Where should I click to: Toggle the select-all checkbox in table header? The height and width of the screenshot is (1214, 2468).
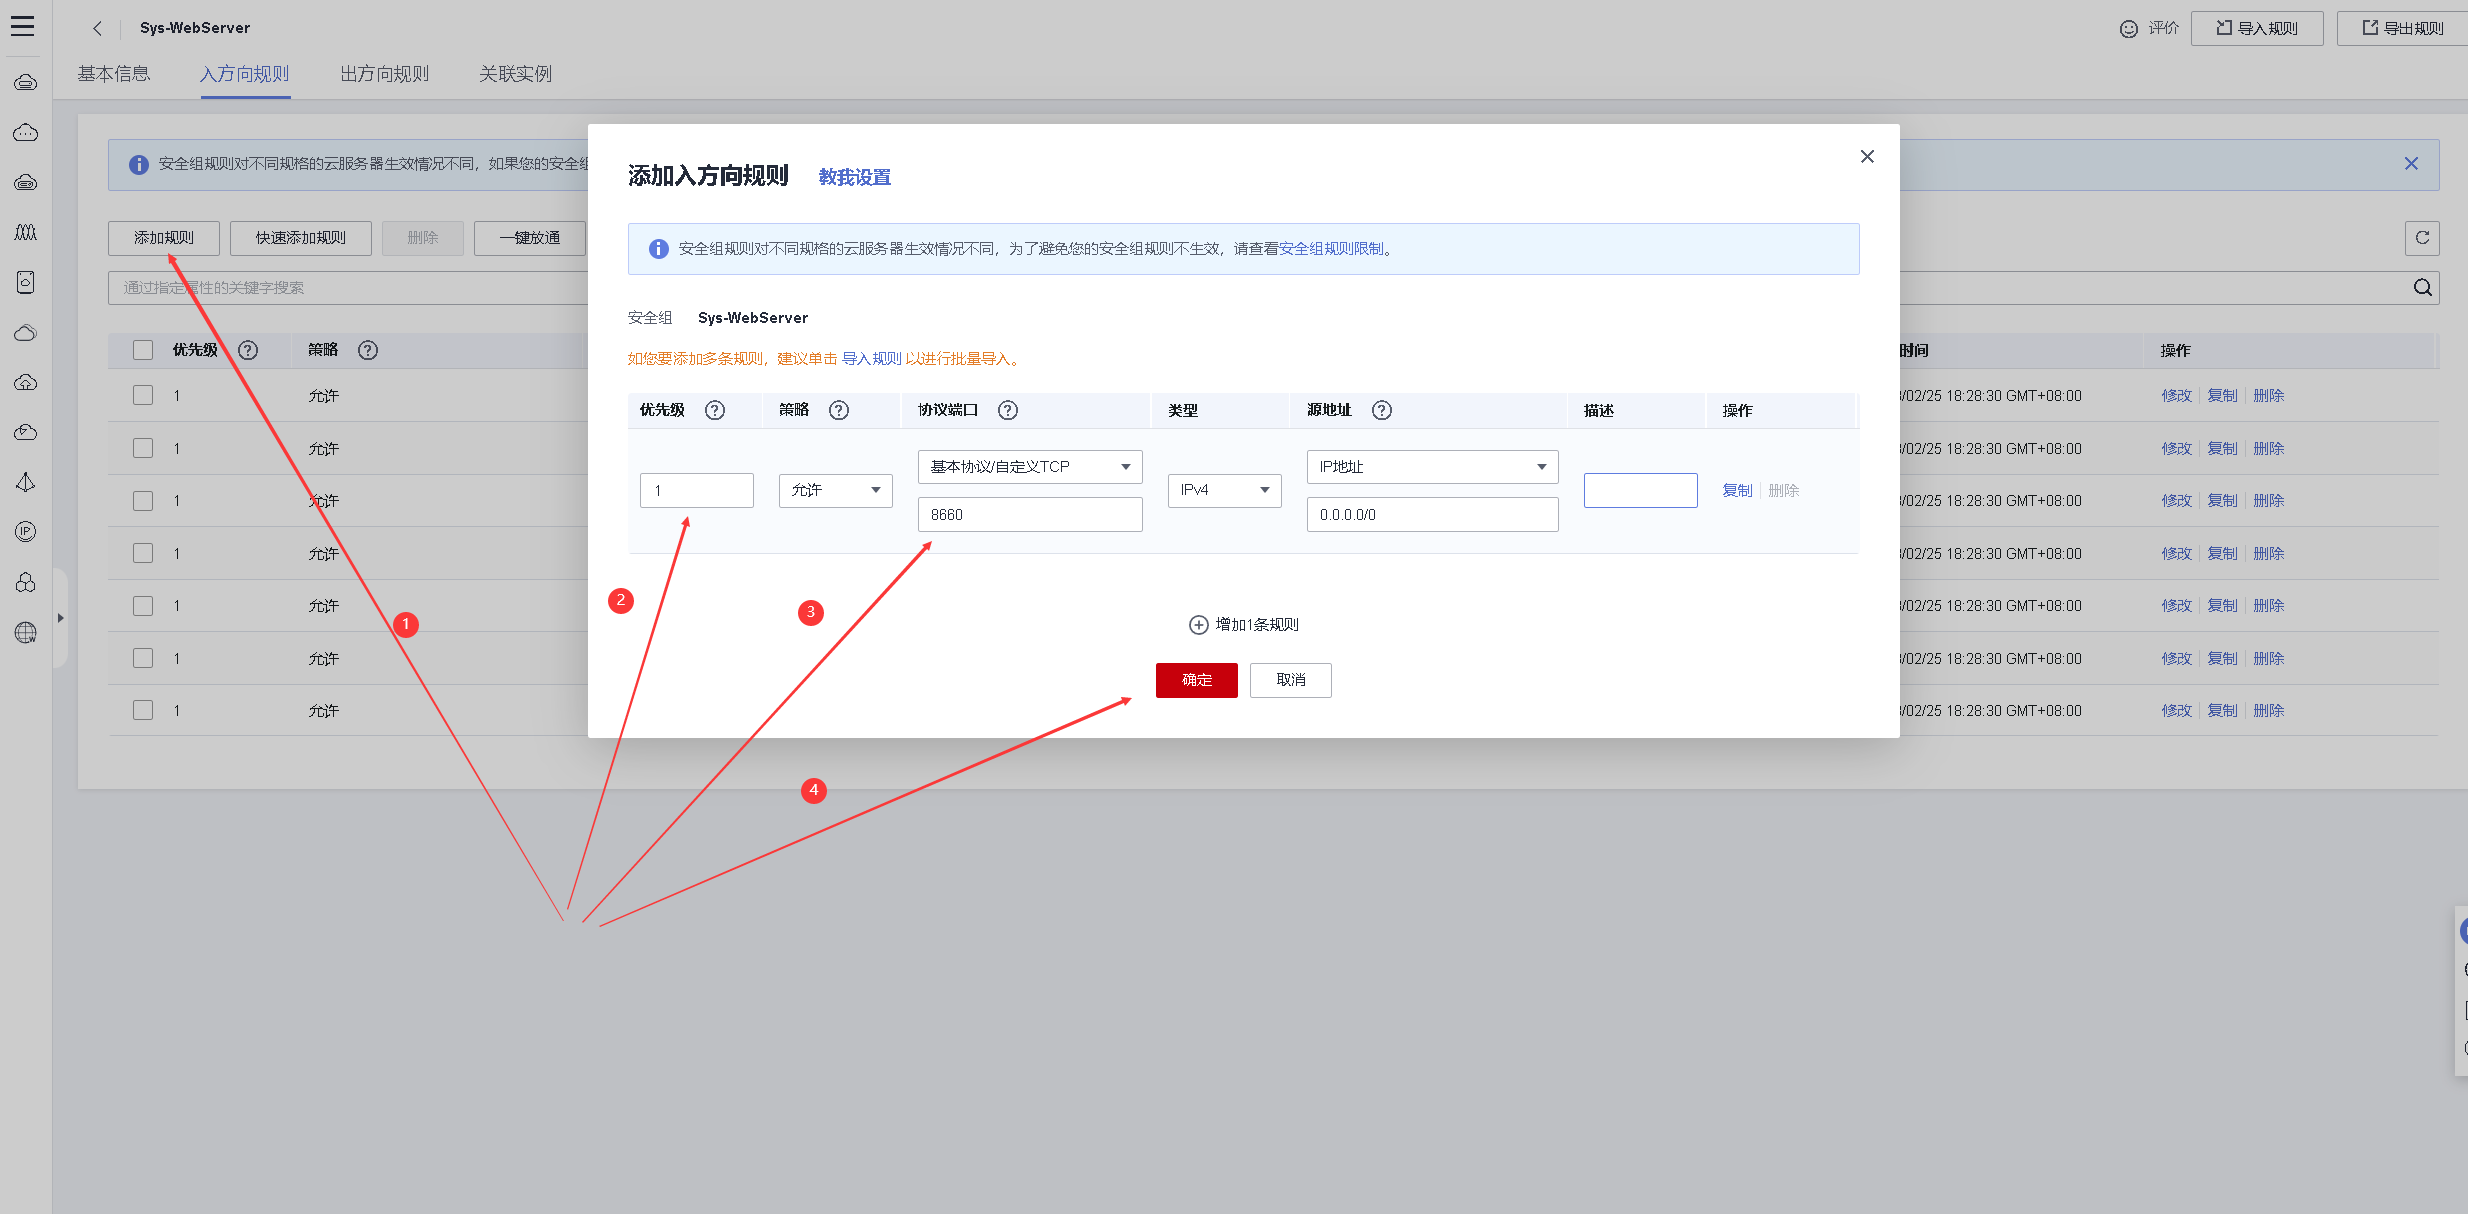pos(143,350)
